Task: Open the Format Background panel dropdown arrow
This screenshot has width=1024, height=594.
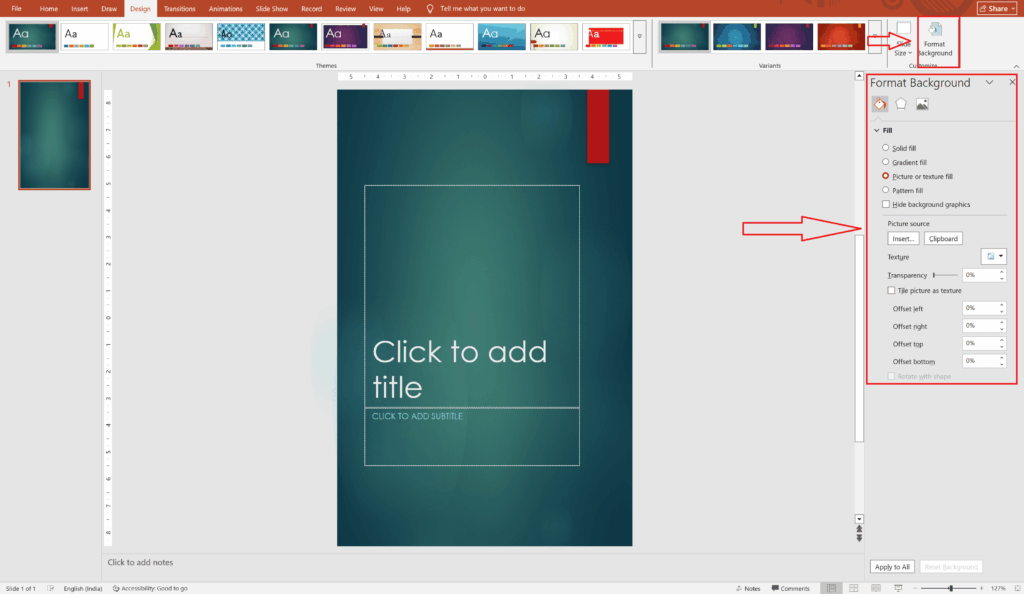Action: (x=990, y=82)
